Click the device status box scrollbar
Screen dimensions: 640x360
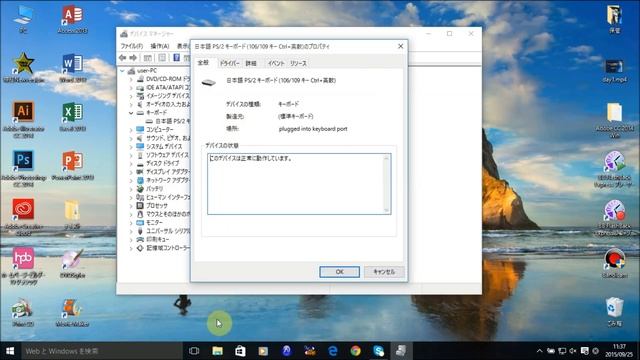[x=387, y=184]
